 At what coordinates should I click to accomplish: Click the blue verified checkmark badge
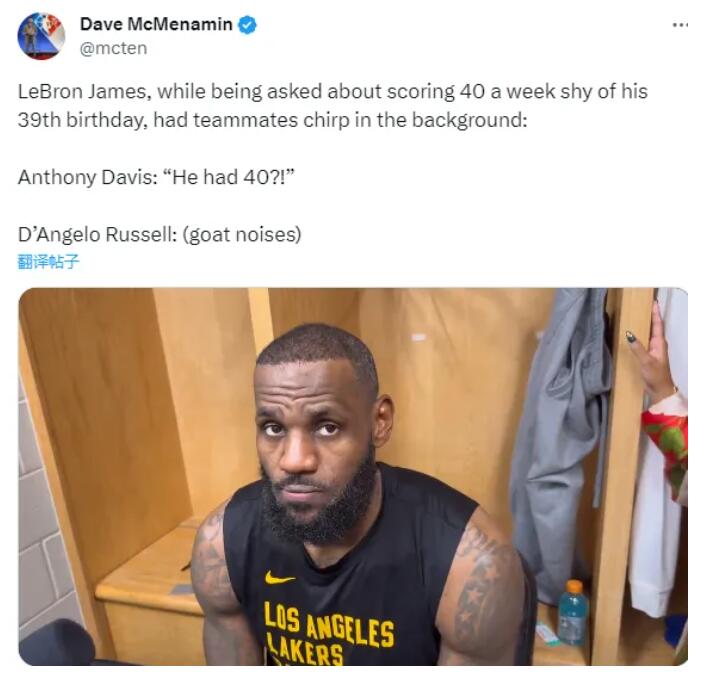247,25
